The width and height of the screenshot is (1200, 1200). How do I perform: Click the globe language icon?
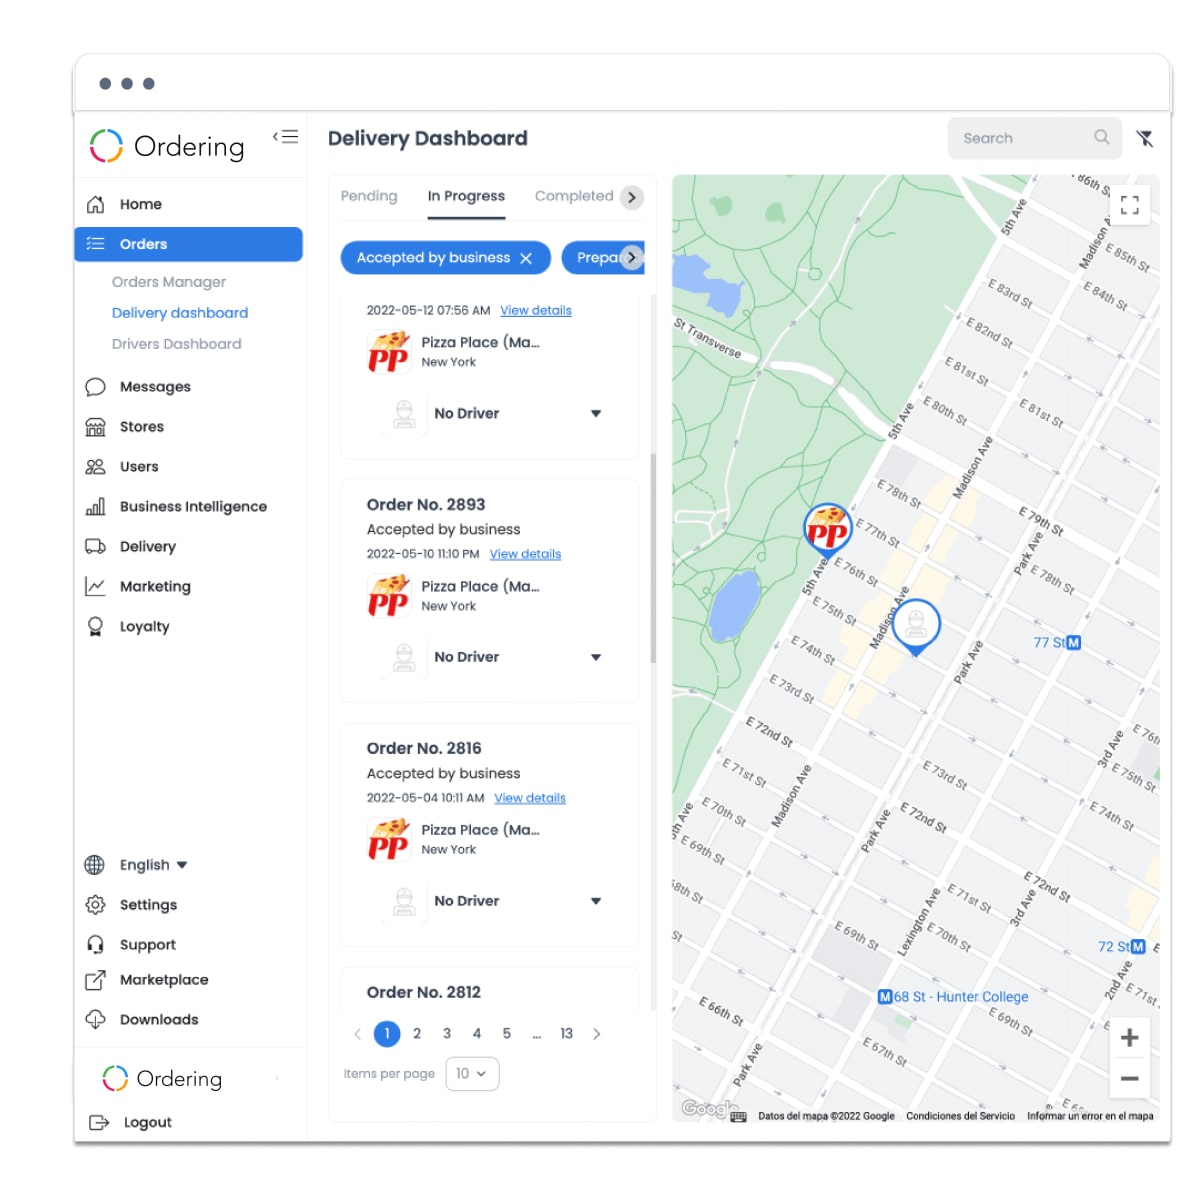[x=95, y=865]
